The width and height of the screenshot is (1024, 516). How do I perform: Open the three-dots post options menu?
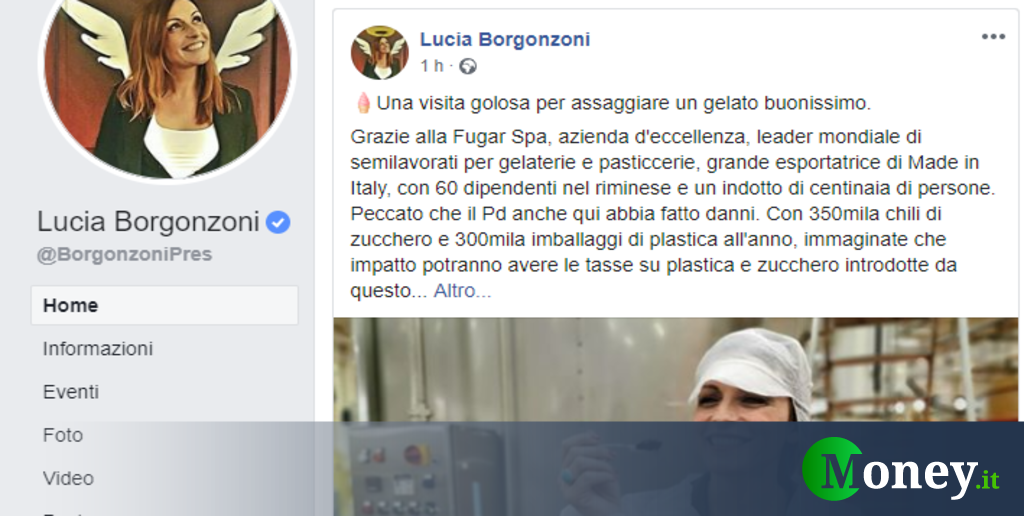tap(993, 37)
